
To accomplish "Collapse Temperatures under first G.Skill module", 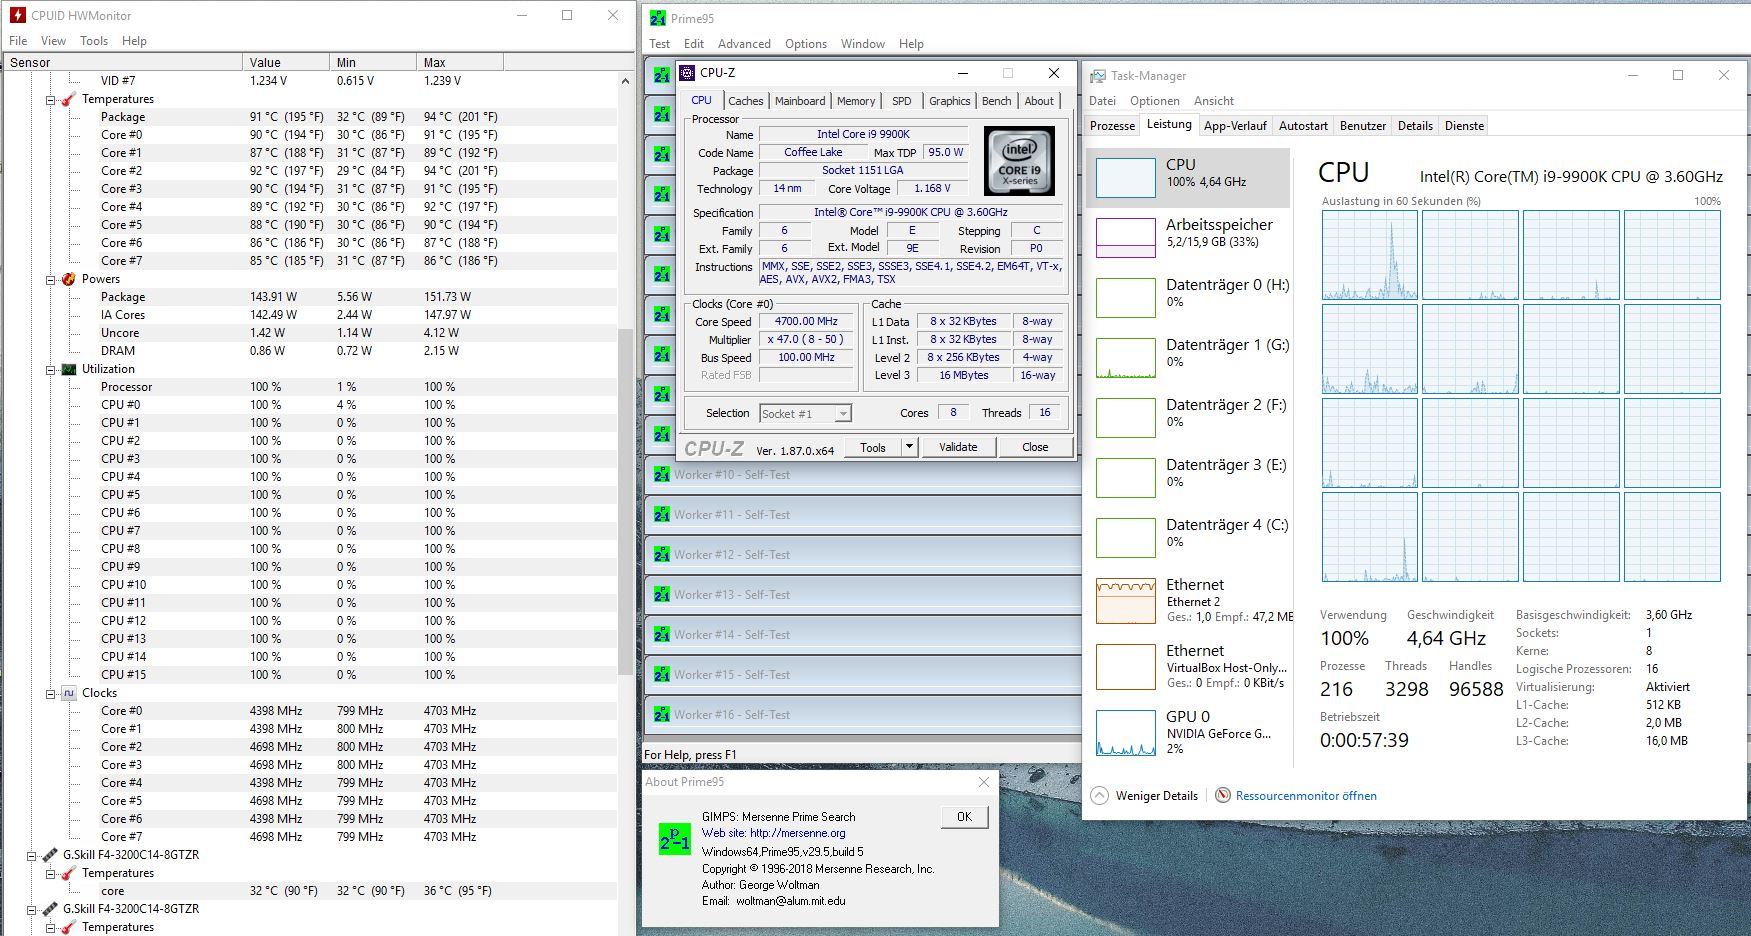I will click(x=50, y=873).
